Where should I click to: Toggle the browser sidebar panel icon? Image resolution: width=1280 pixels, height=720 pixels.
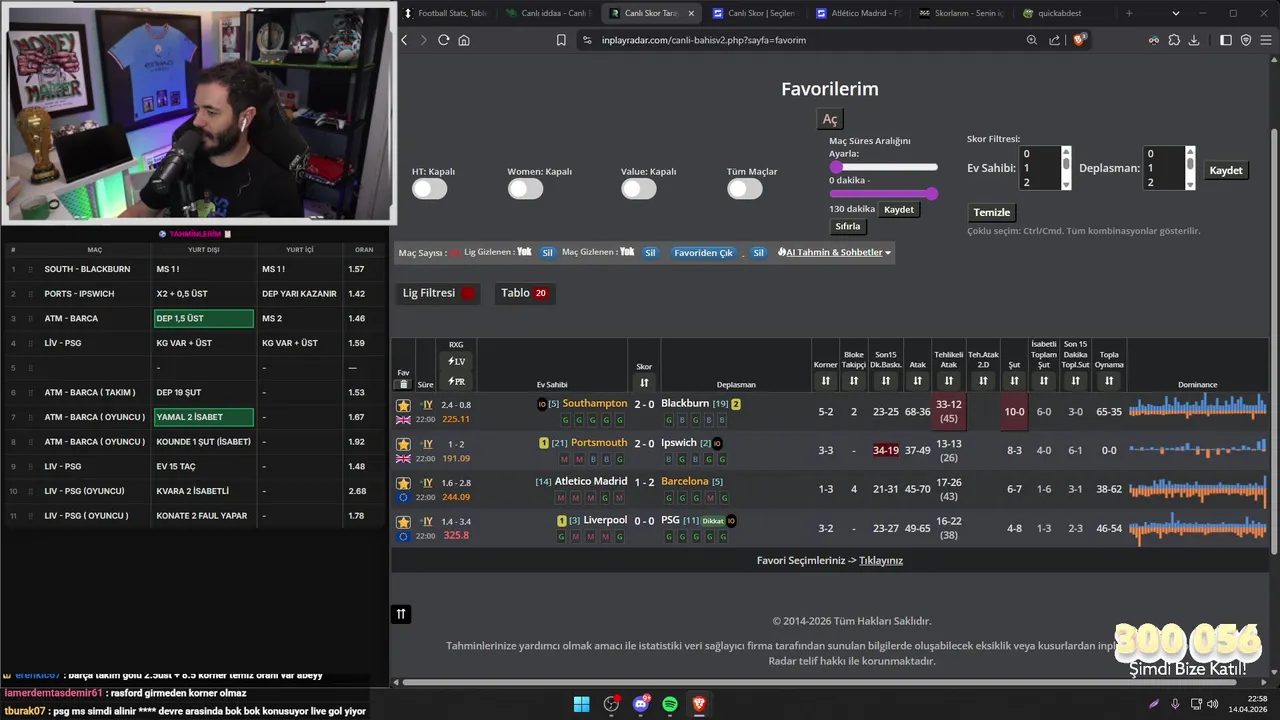[x=1226, y=40]
